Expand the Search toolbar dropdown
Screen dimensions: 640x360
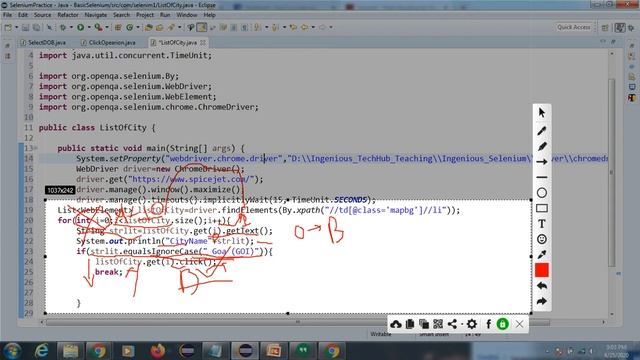coord(179,27)
